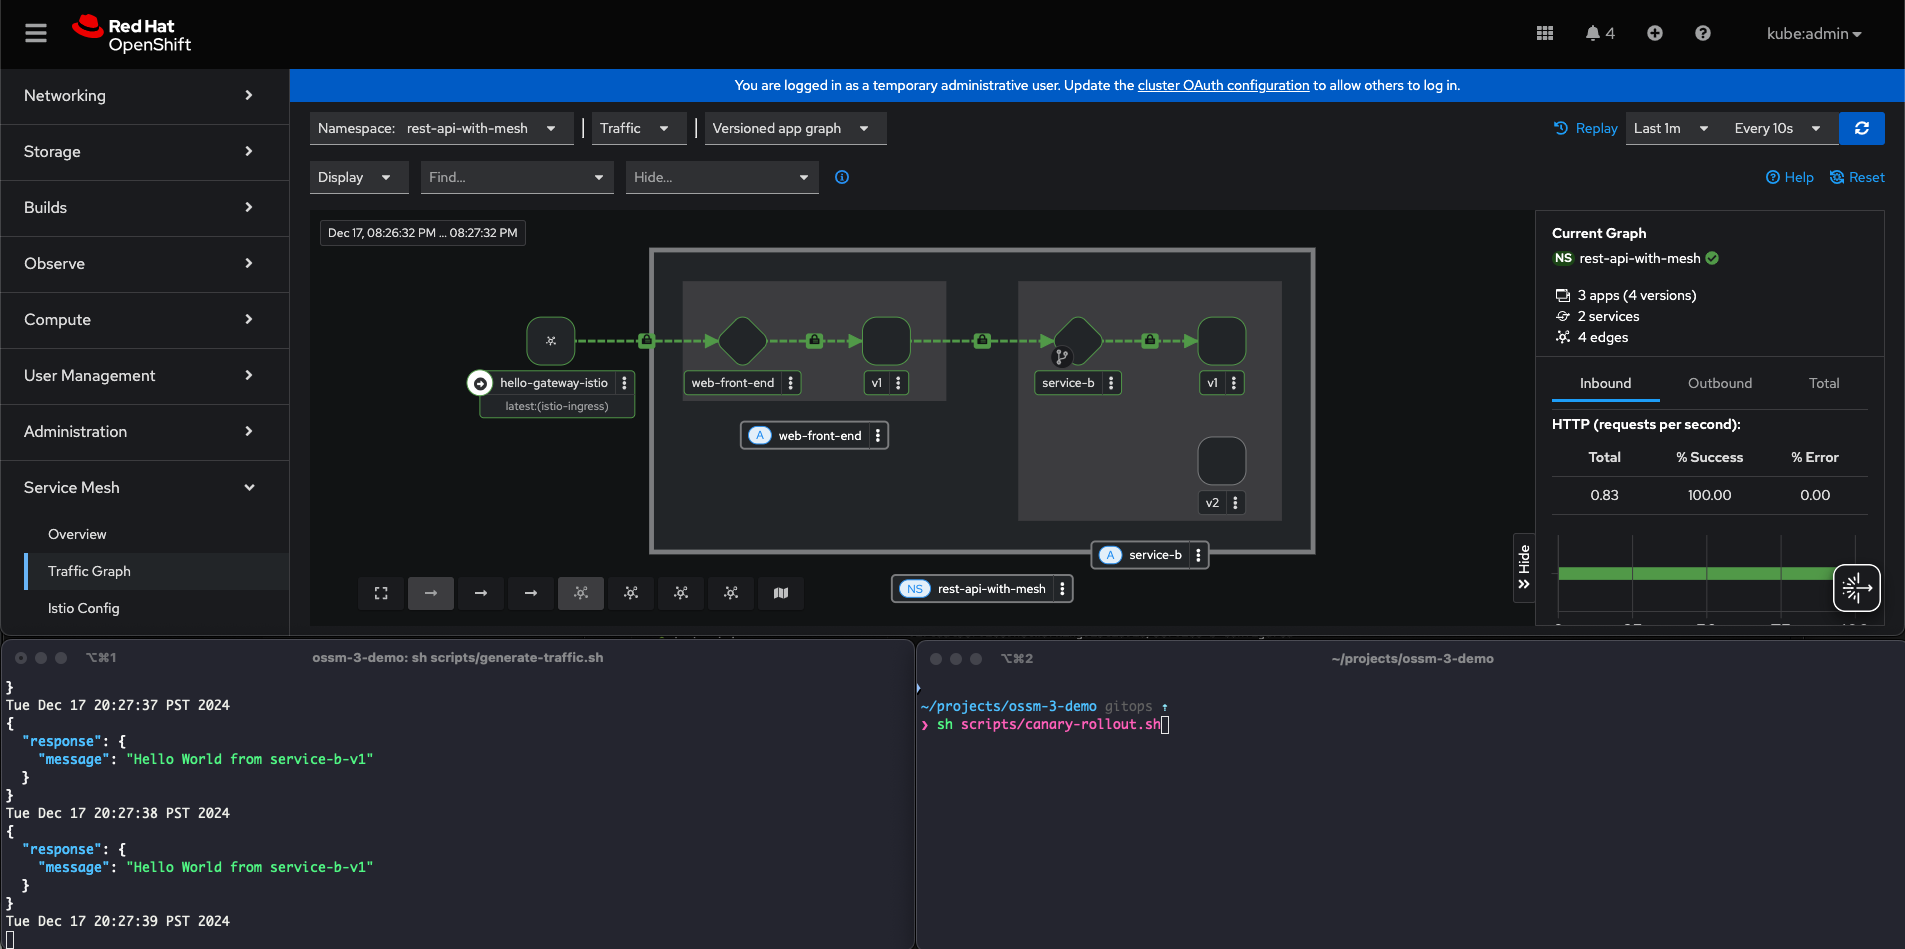1905x949 pixels.
Task: Expand the Storage nav section
Action: [144, 152]
